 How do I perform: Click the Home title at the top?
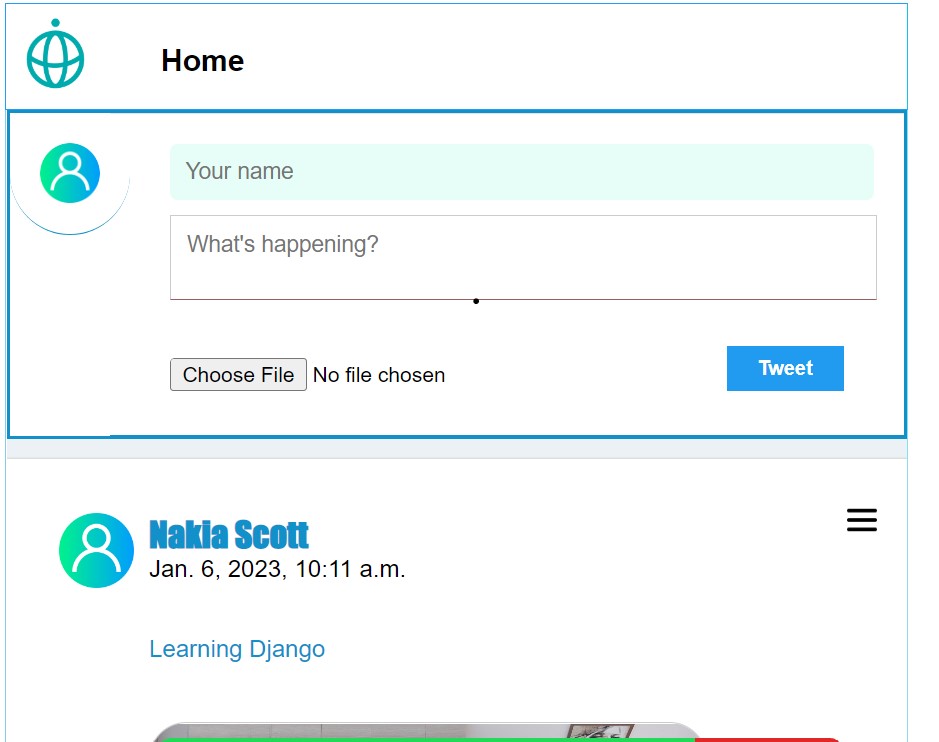203,61
